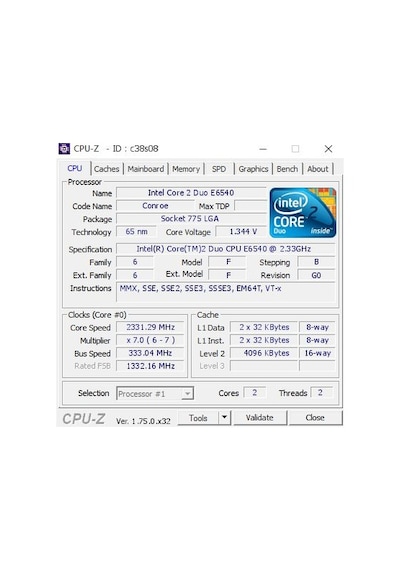Select the SPD tab

point(219,169)
